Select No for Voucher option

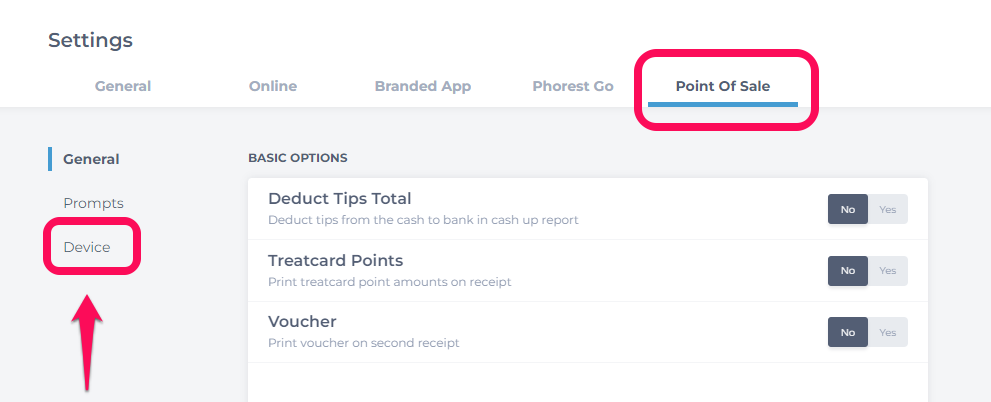tap(848, 332)
